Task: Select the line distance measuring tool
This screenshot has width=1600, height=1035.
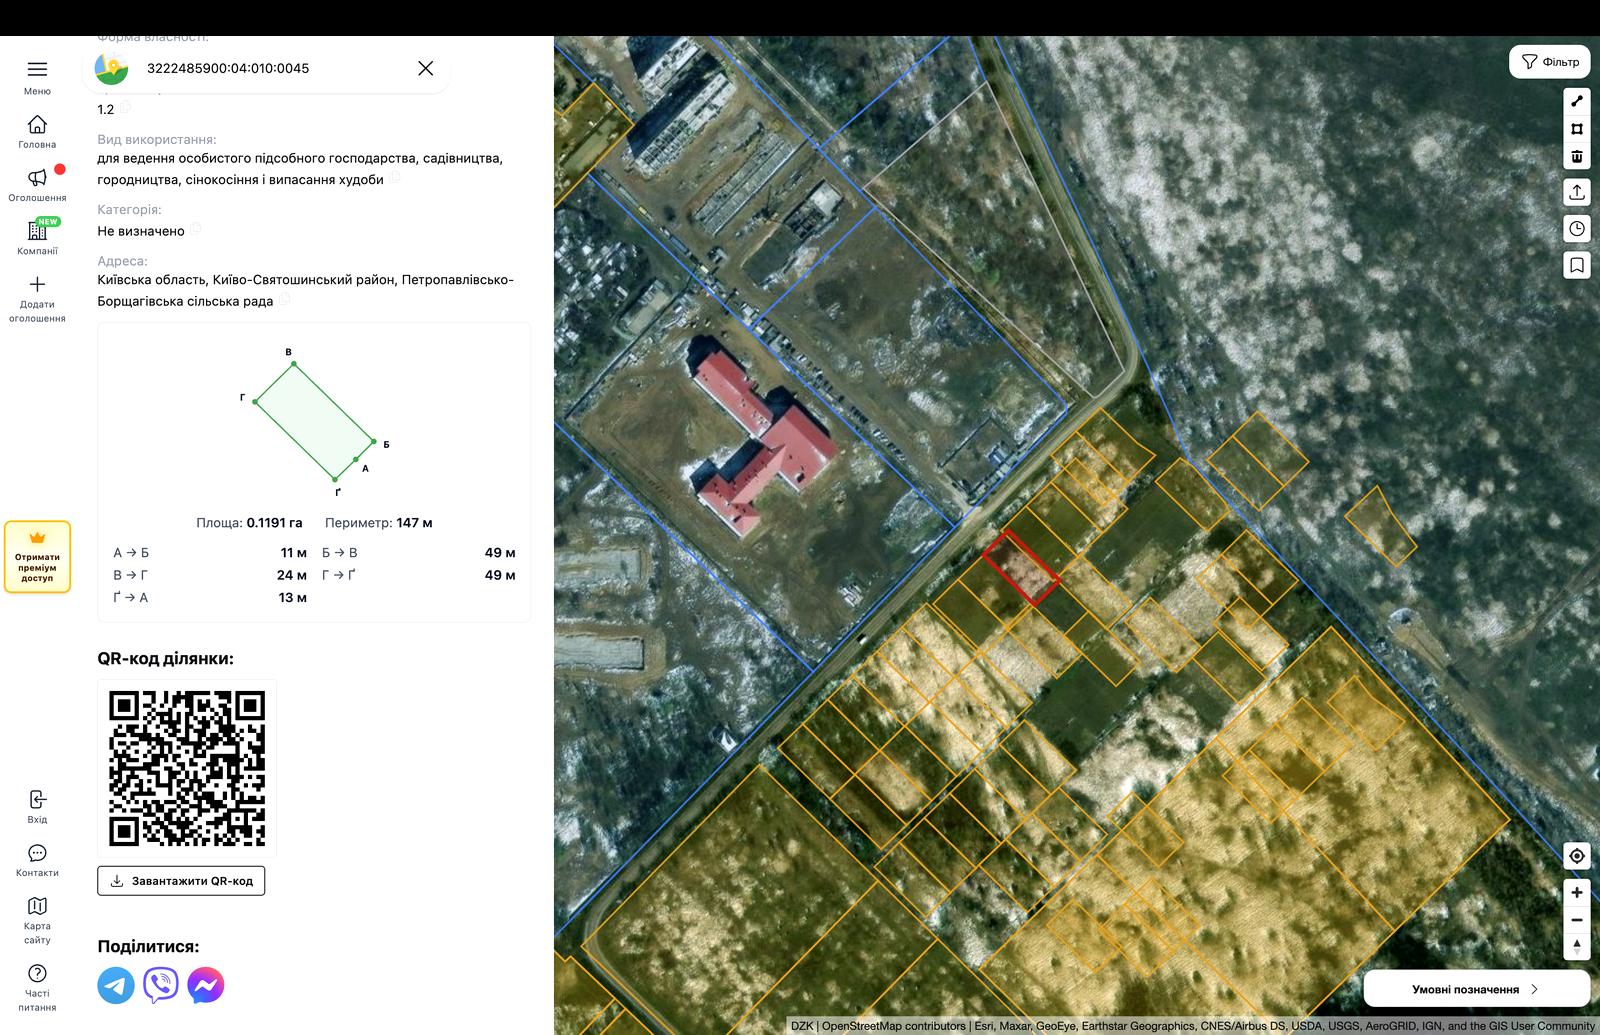Action: coord(1577,100)
